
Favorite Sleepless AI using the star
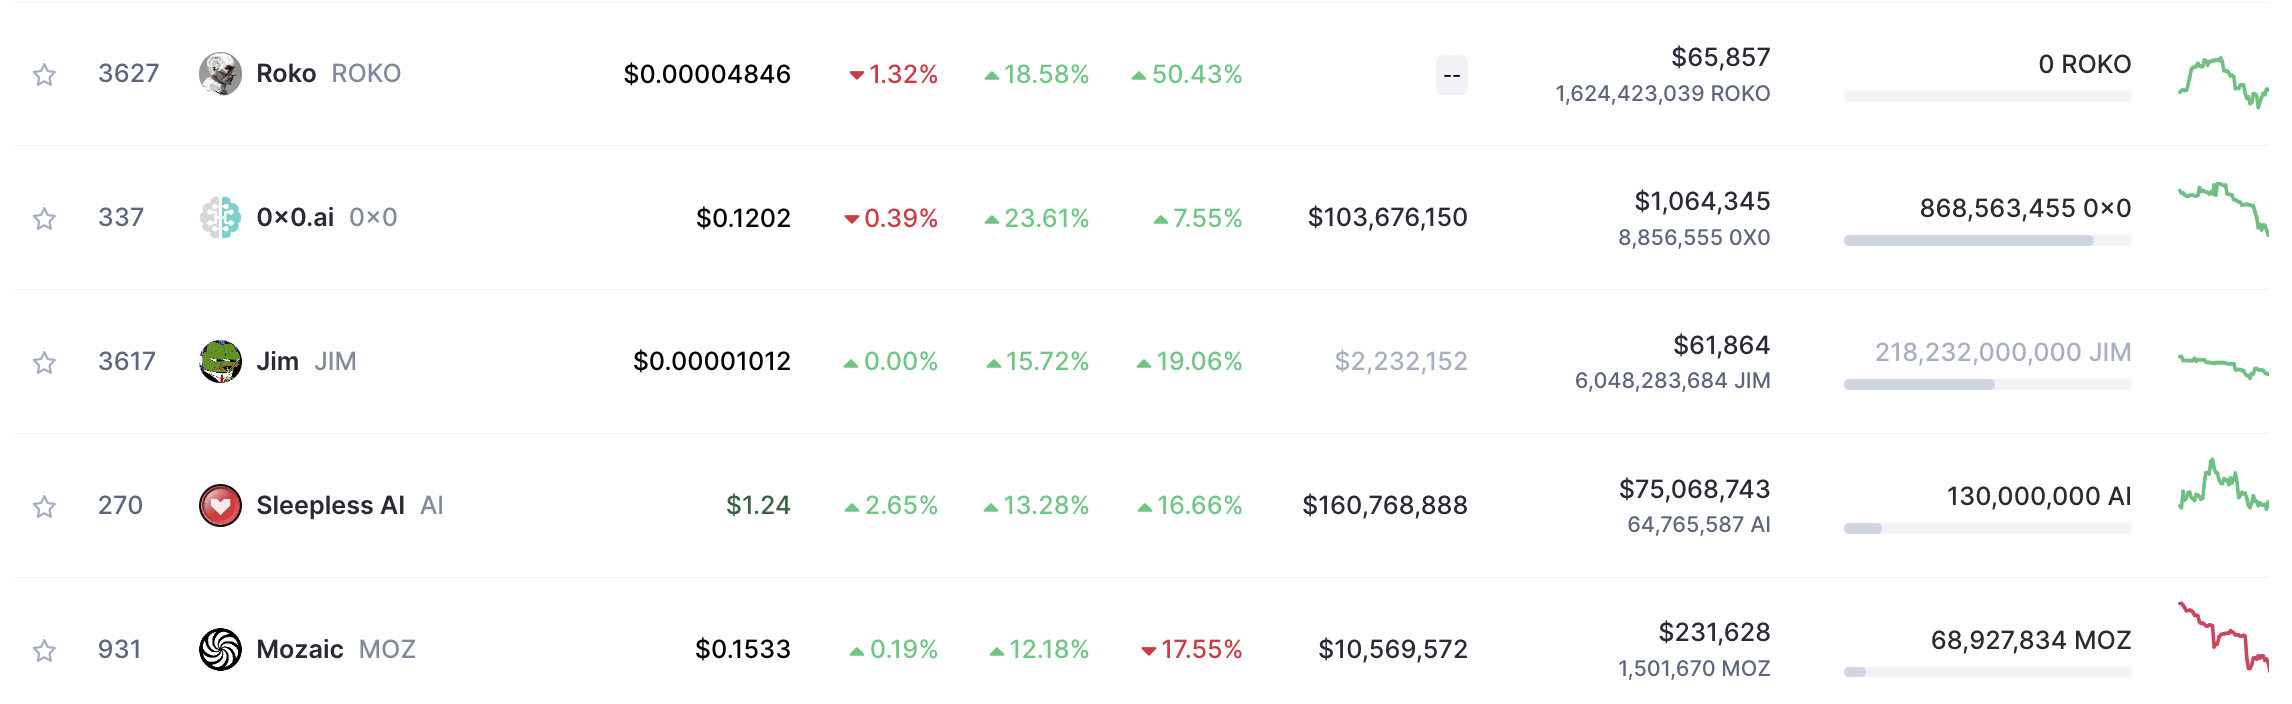click(x=44, y=507)
